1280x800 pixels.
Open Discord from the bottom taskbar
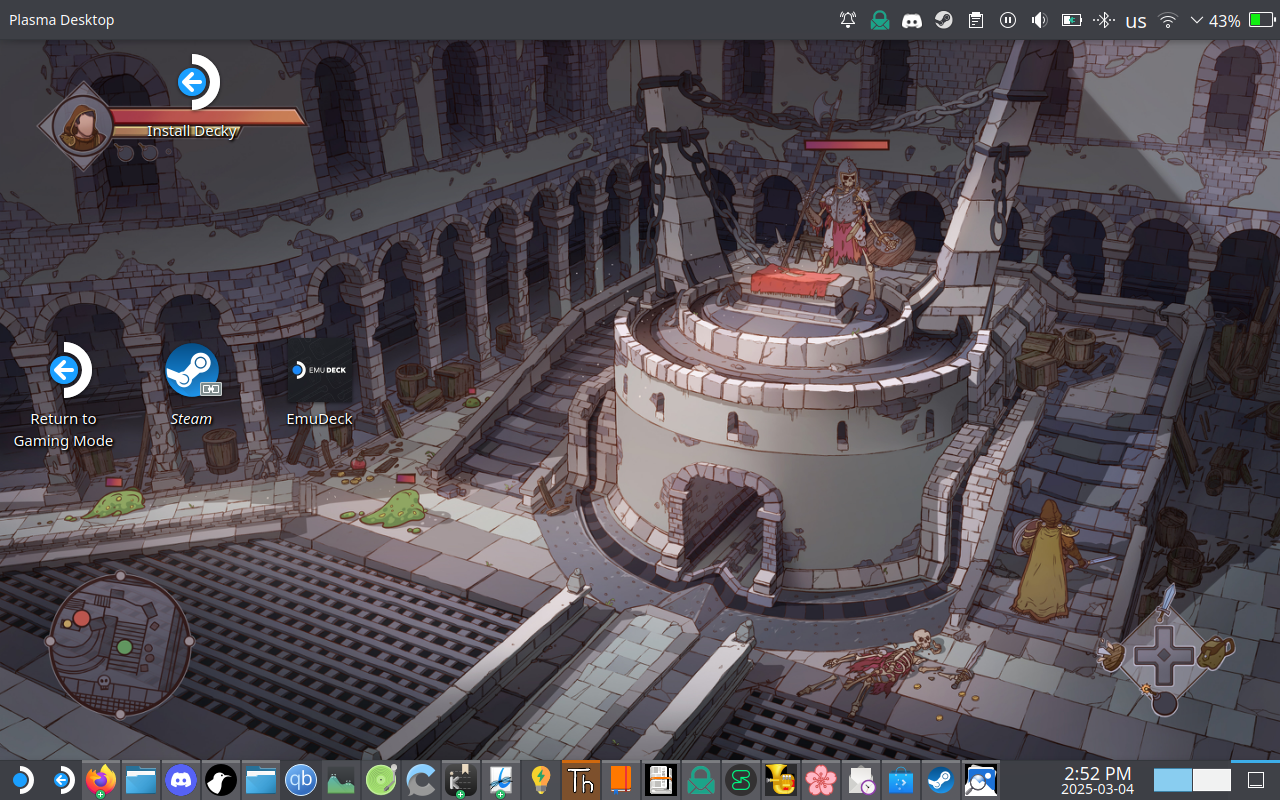[181, 780]
